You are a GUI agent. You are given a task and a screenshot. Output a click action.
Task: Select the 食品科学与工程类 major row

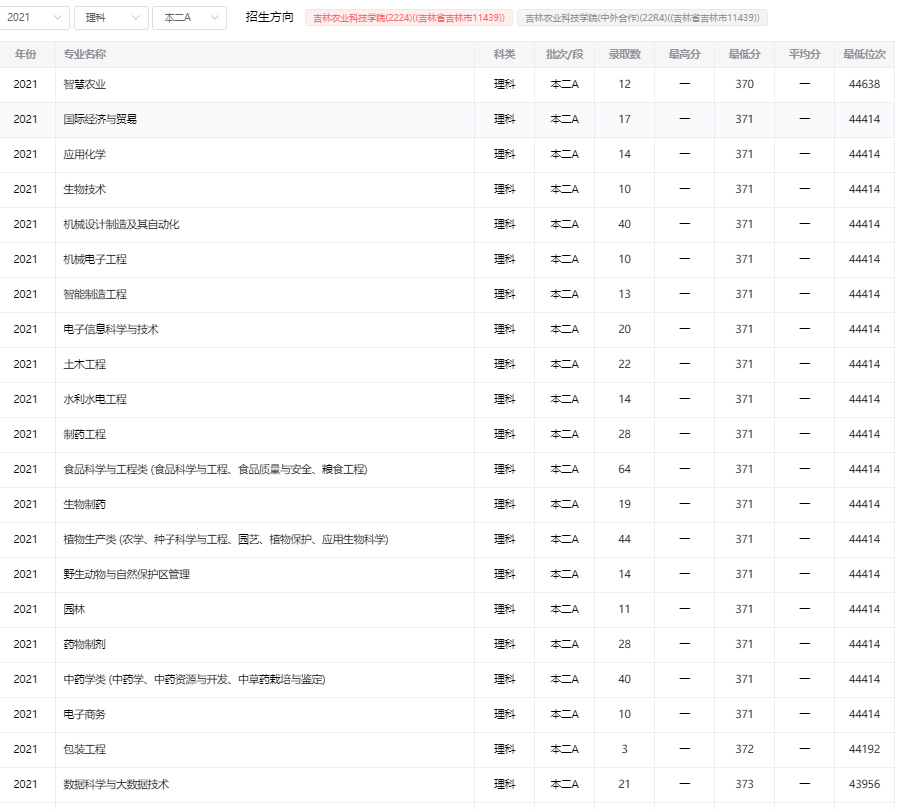[x=447, y=469]
